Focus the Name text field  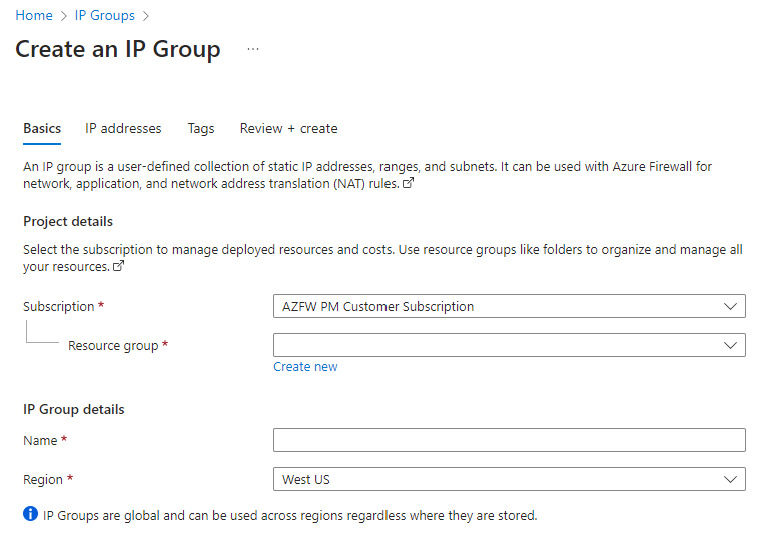509,440
